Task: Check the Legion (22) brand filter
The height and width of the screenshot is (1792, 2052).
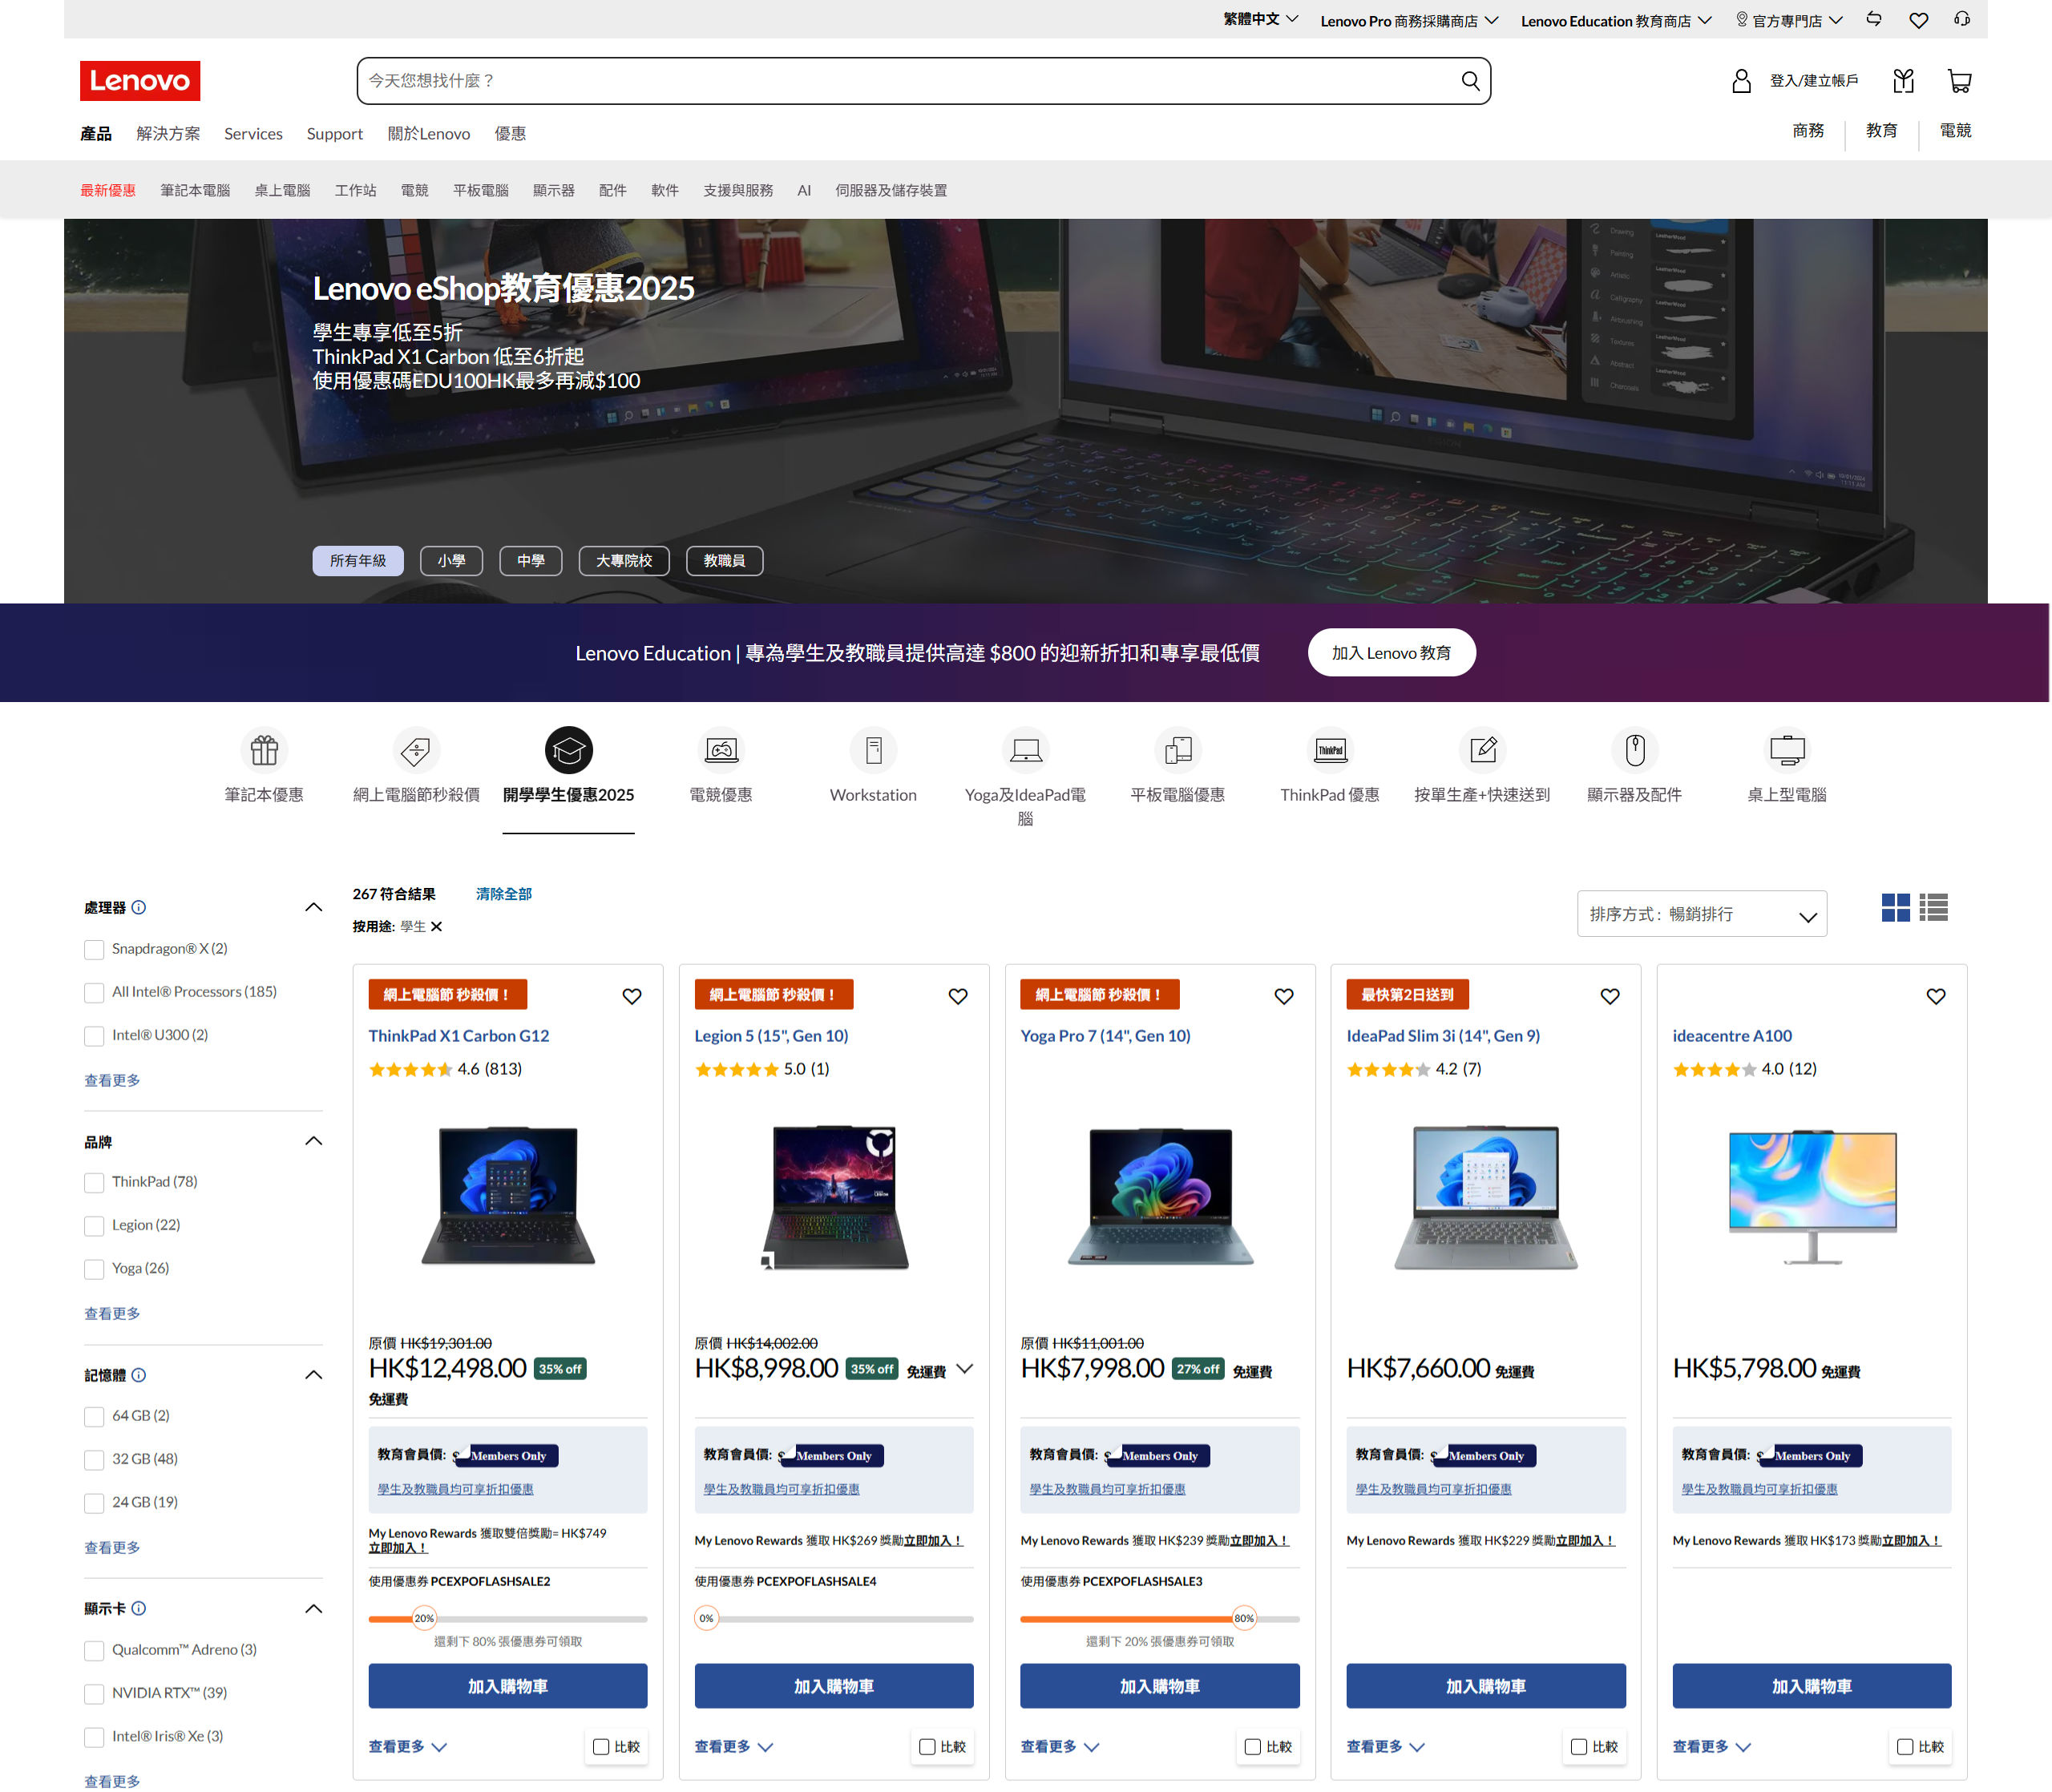Action: coord(94,1226)
